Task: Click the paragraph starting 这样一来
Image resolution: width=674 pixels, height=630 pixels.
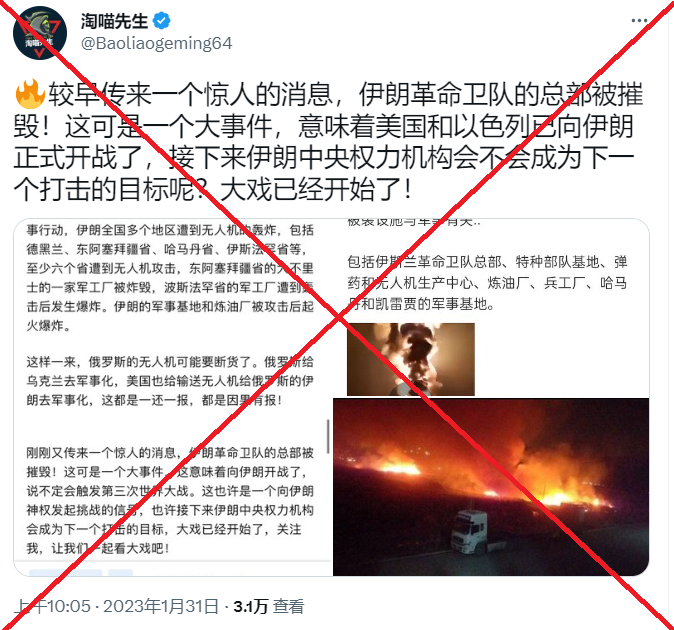Action: [170, 381]
